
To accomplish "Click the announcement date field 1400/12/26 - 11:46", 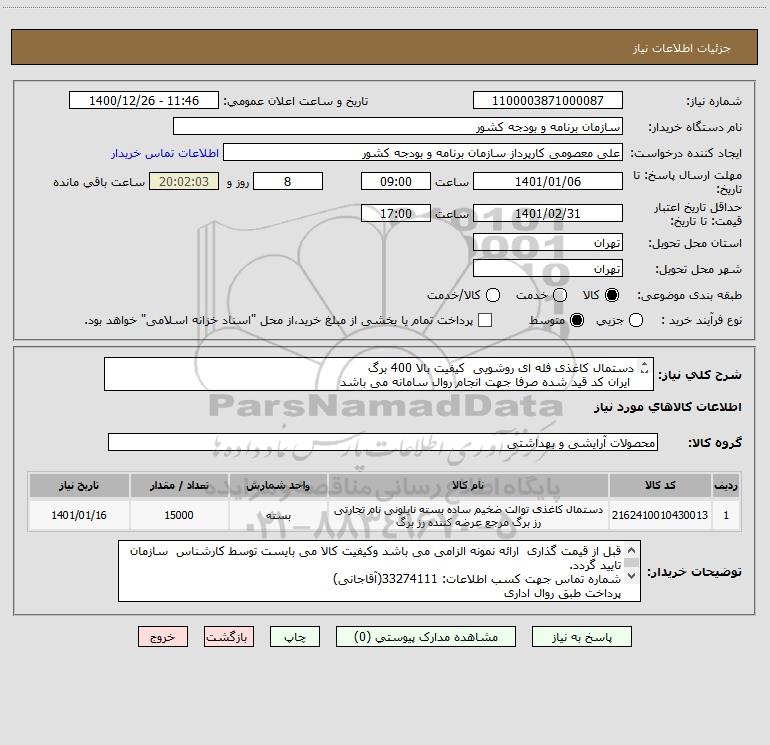I will (144, 101).
